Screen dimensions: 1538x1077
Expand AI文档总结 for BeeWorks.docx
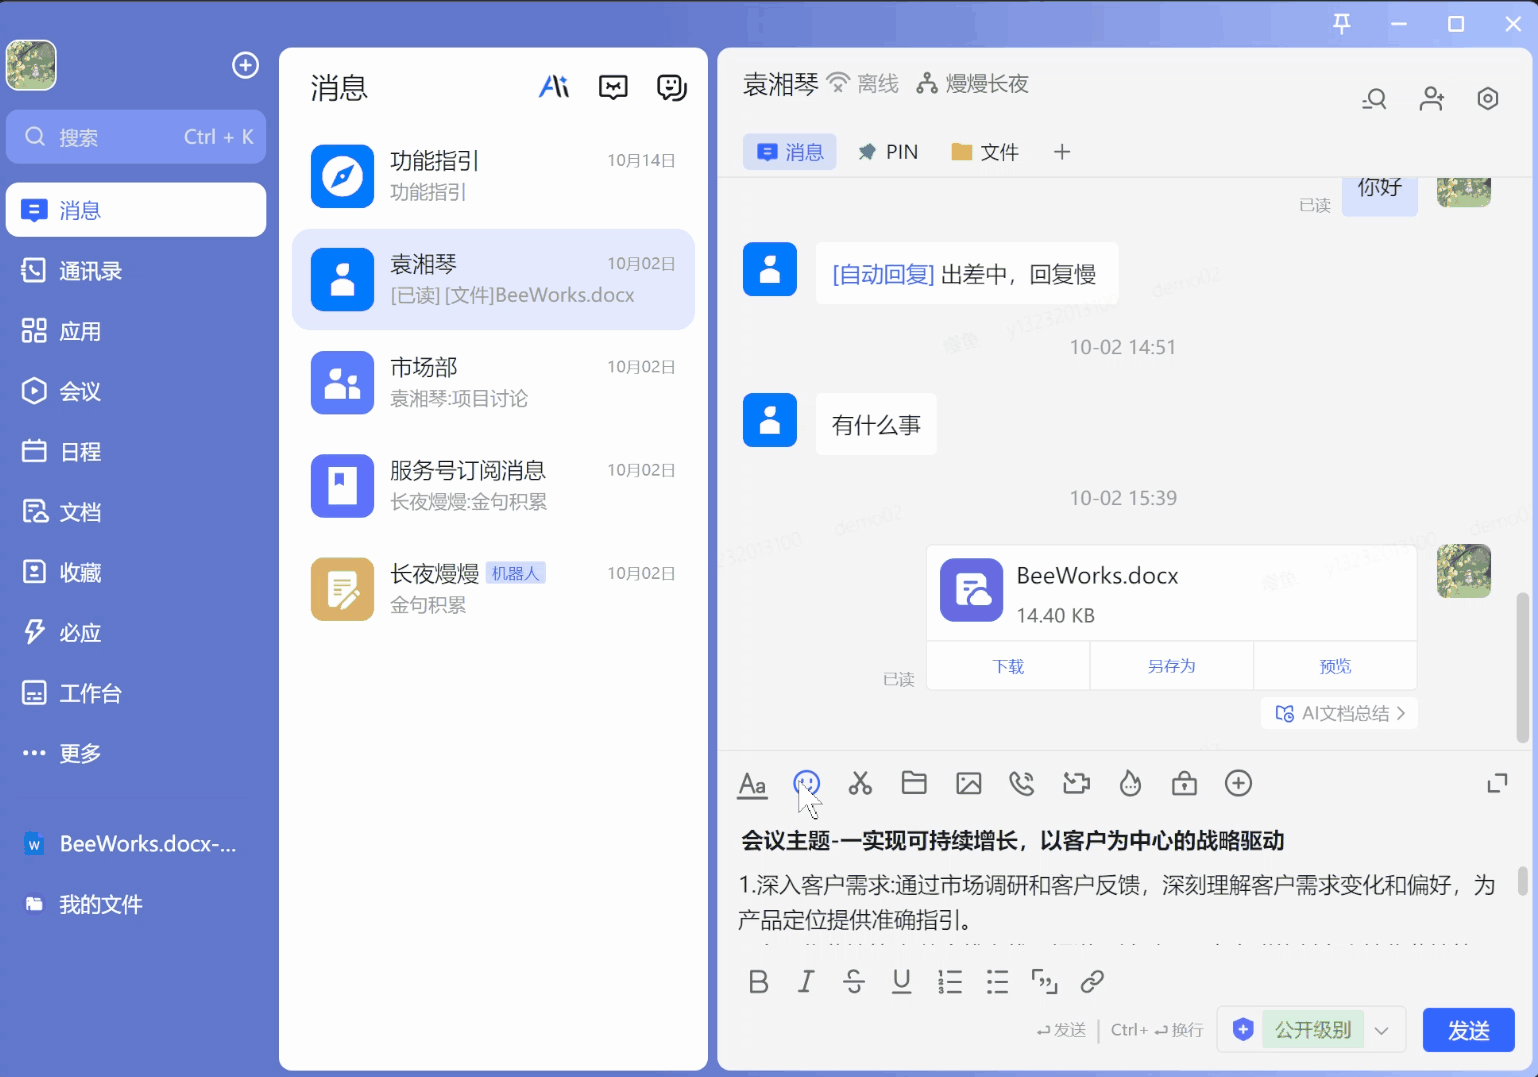[x=1340, y=713]
